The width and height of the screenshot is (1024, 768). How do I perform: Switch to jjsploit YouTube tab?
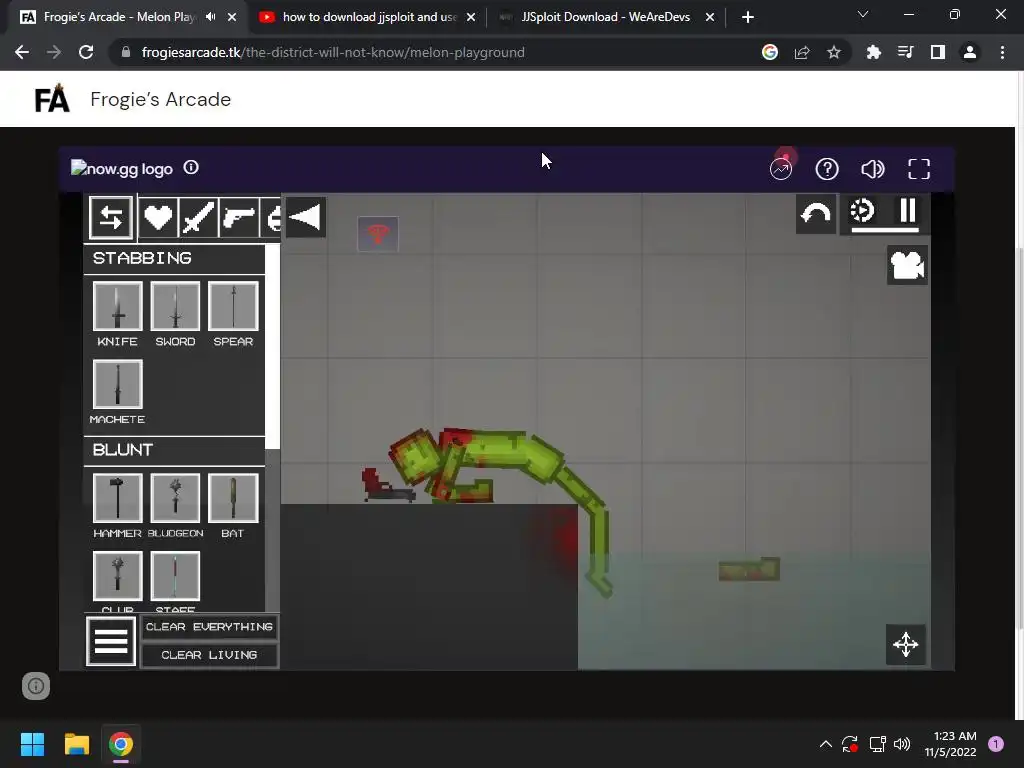pos(368,17)
